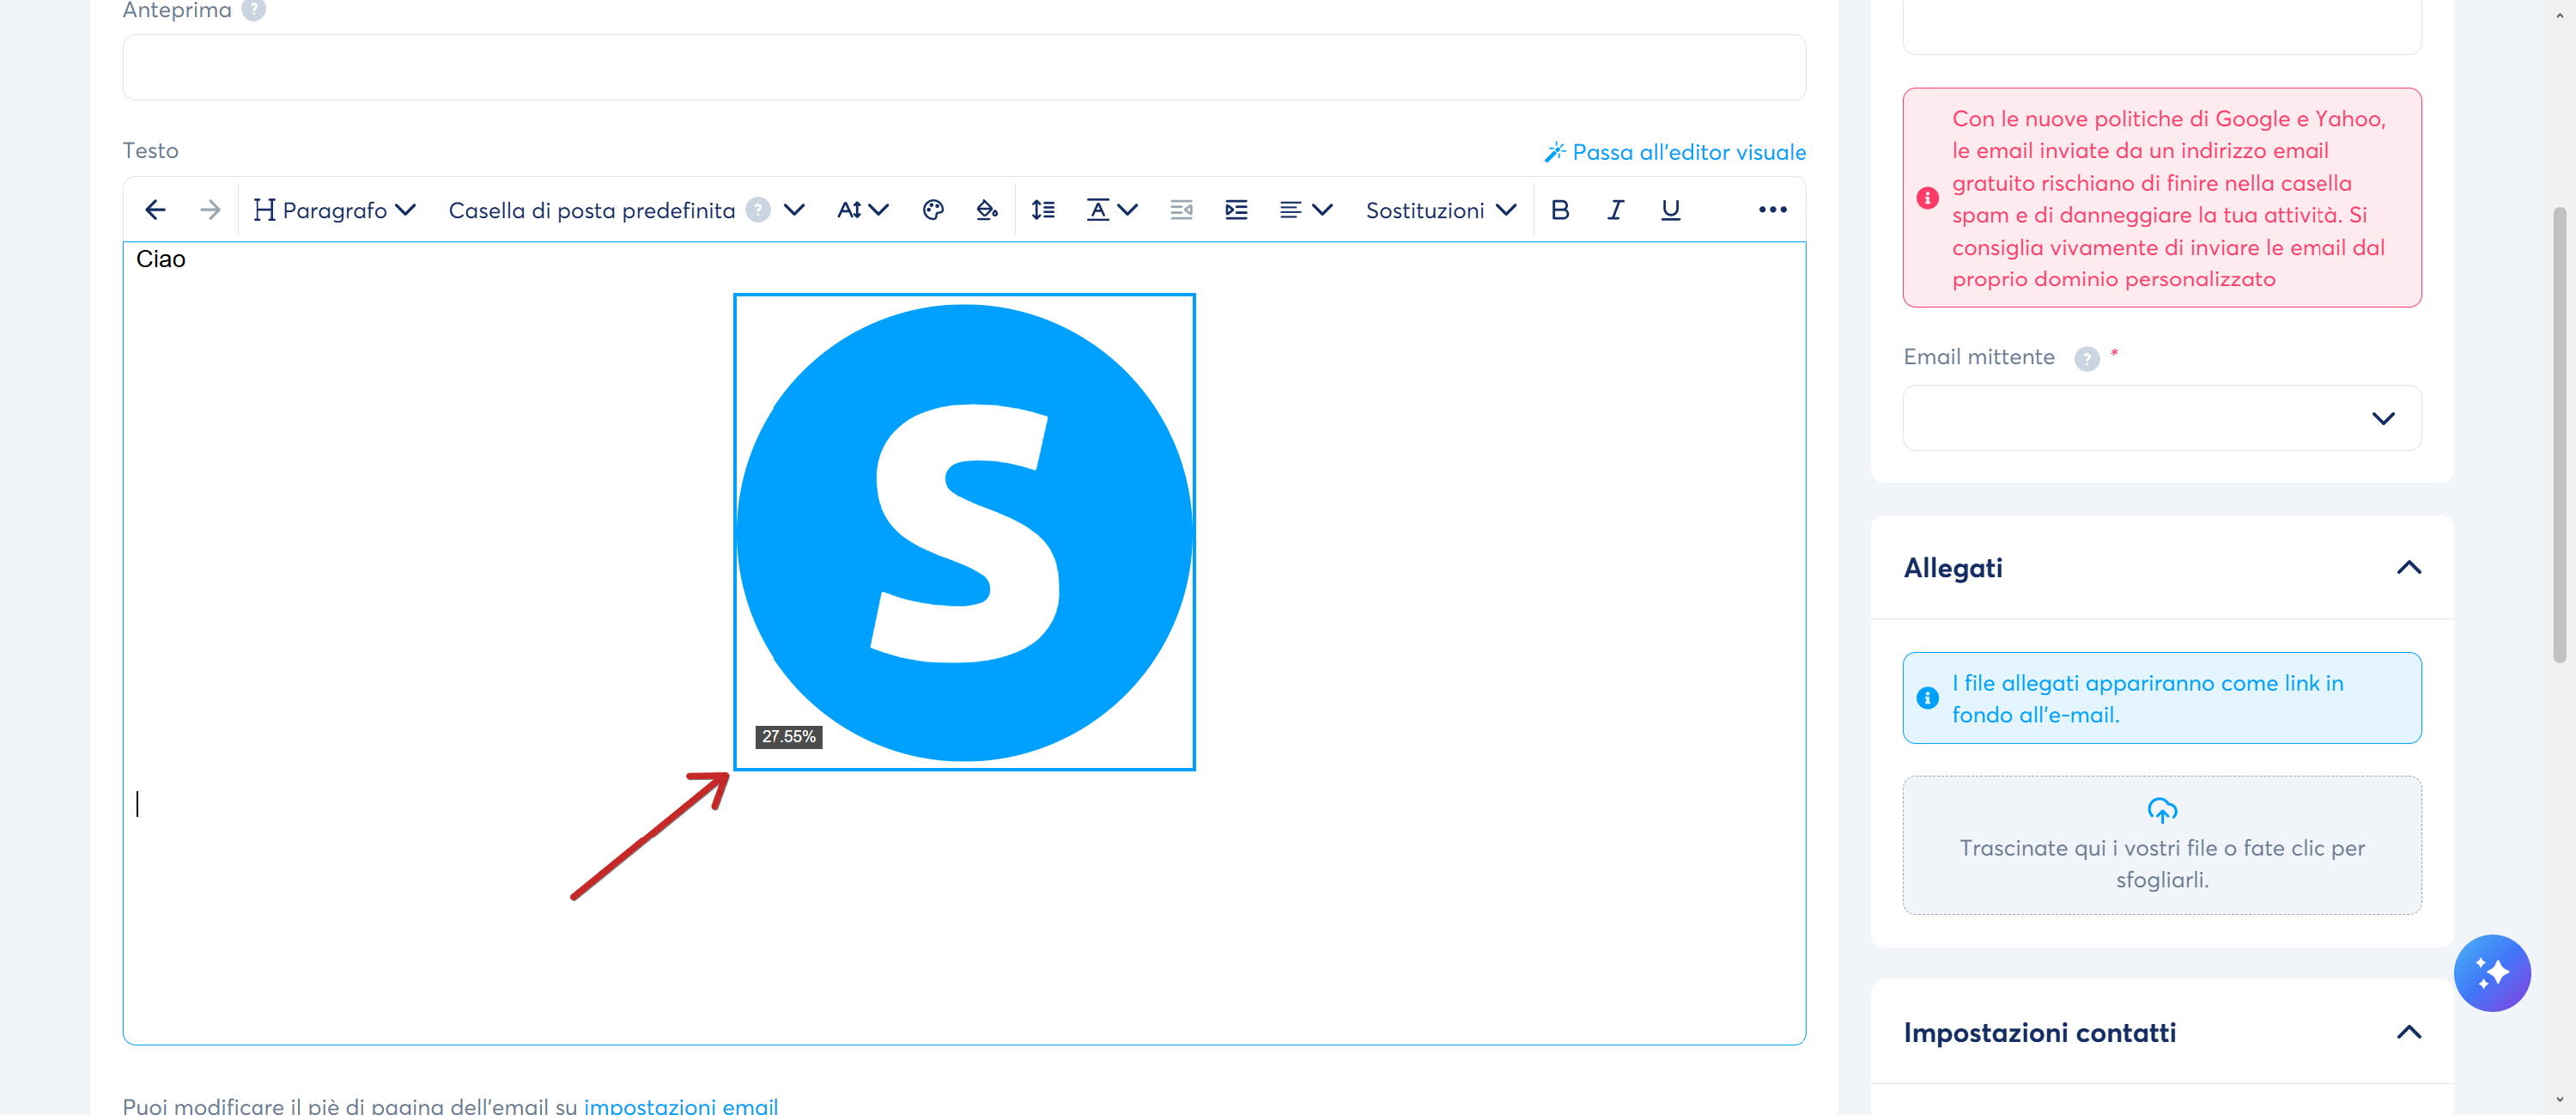Undo with the back arrow icon
The height and width of the screenshot is (1115, 2576).
pos(155,210)
